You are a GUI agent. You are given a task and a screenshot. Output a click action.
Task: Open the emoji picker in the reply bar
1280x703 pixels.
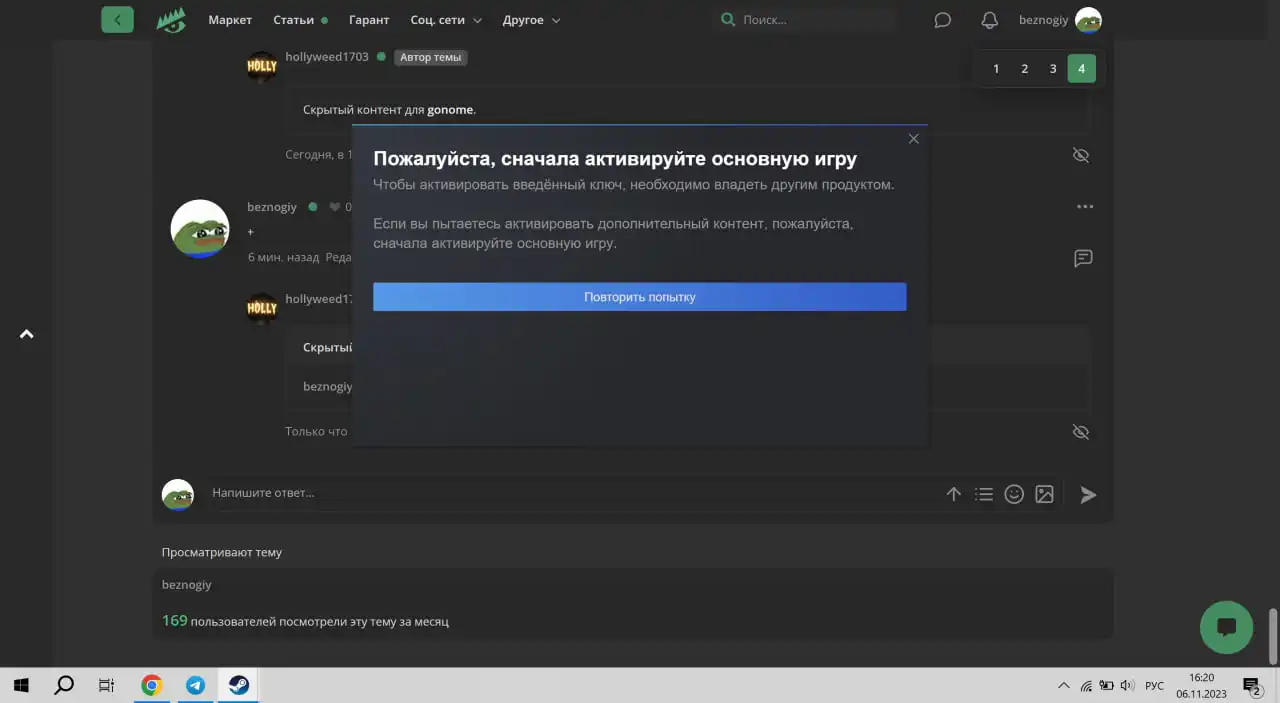(1014, 494)
